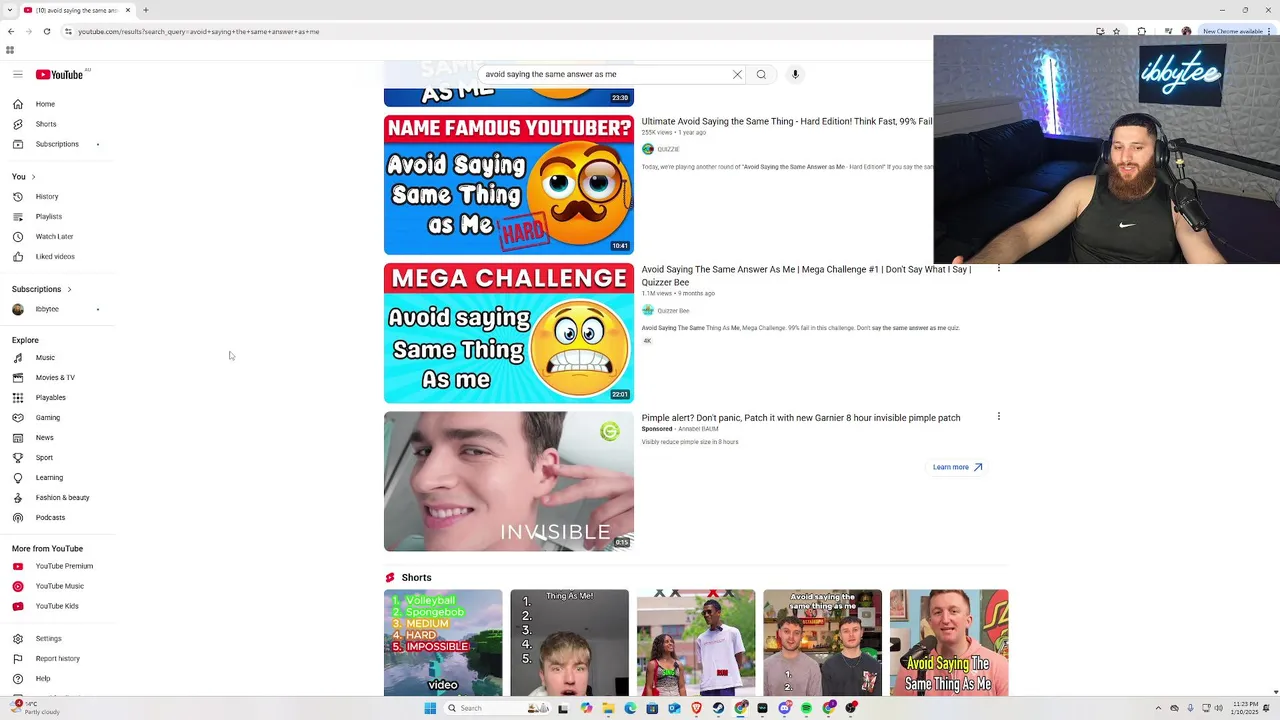This screenshot has height=720, width=1280.
Task: Open the Volleyball Spongebob short
Action: 443,642
